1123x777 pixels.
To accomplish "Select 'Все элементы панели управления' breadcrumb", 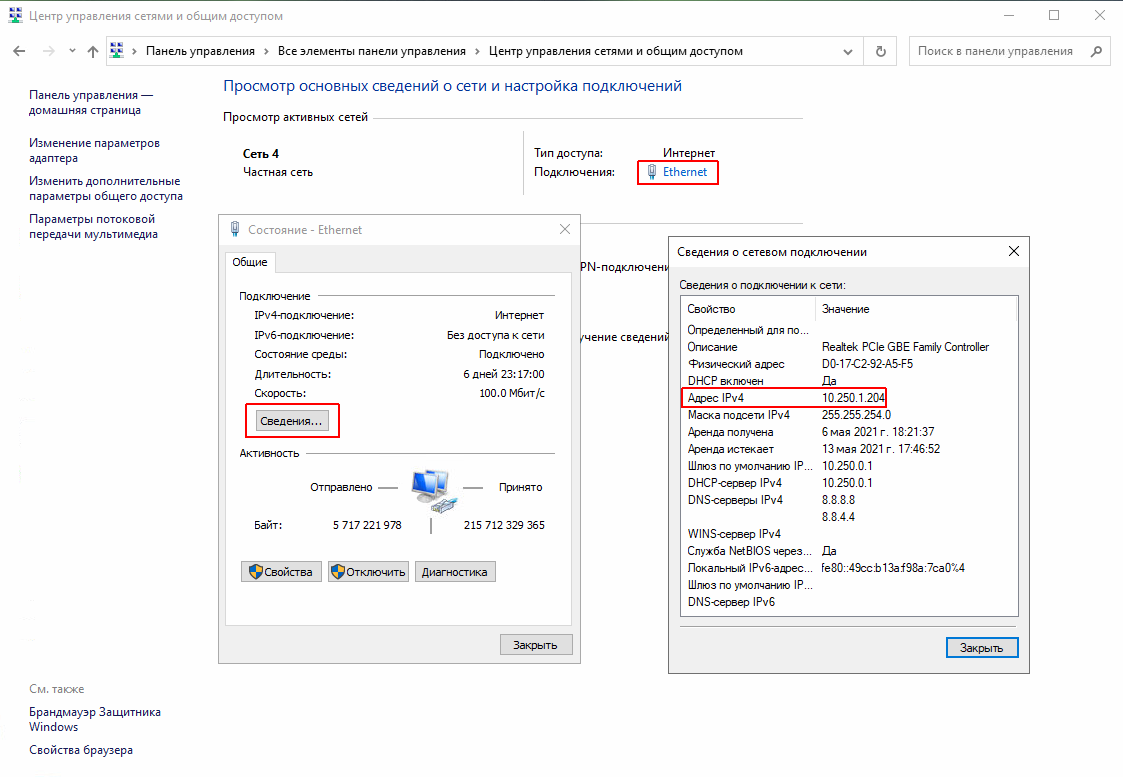I will click(372, 51).
